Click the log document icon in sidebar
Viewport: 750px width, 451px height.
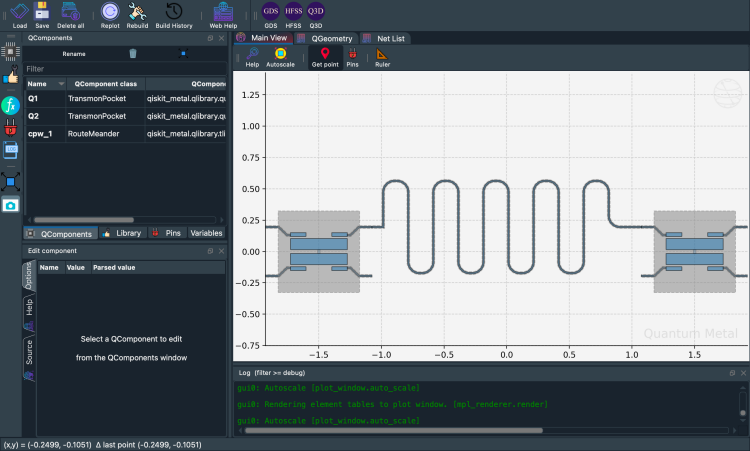(11, 150)
